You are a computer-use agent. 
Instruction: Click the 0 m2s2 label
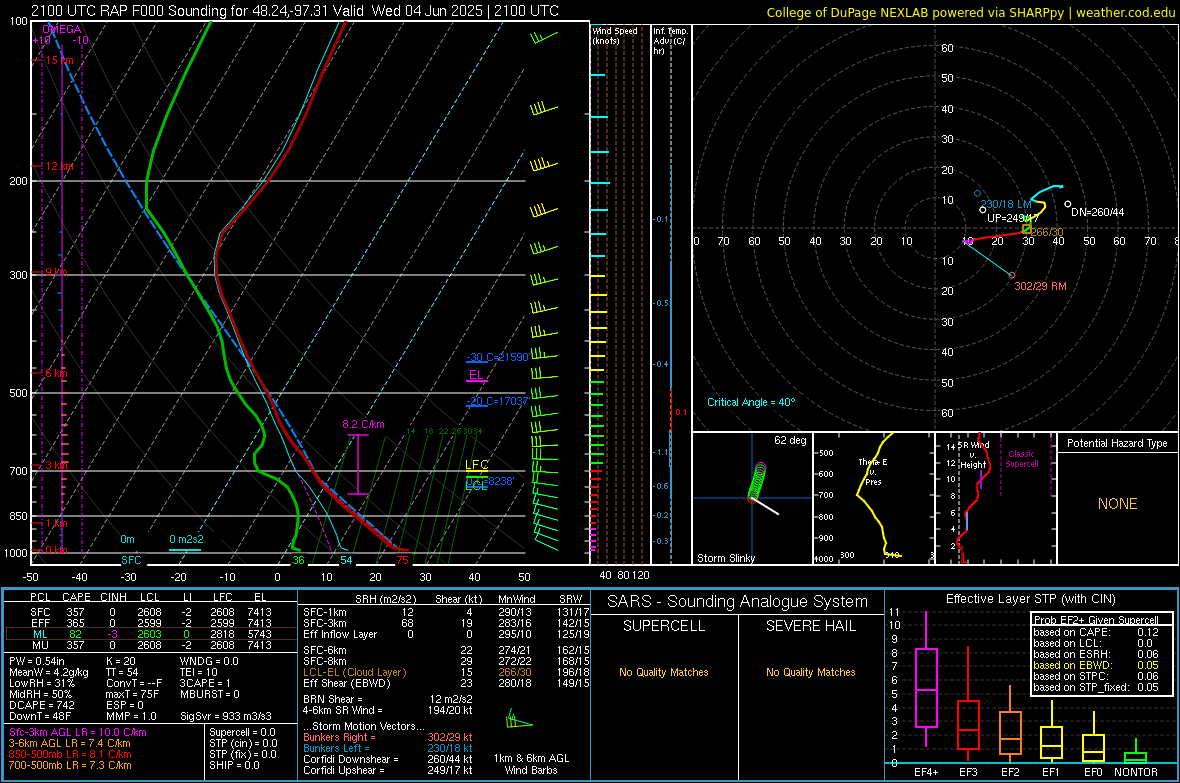pyautogui.click(x=186, y=539)
